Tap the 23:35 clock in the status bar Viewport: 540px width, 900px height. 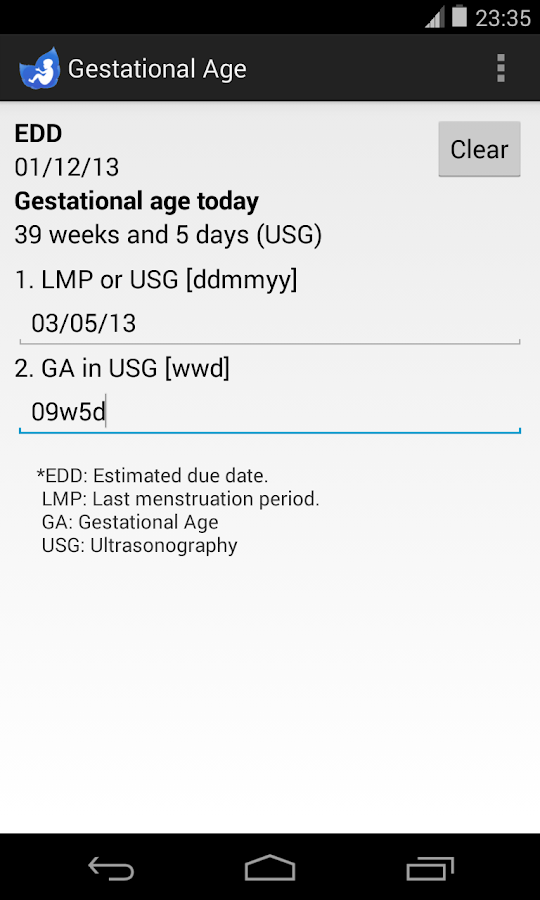coord(503,18)
